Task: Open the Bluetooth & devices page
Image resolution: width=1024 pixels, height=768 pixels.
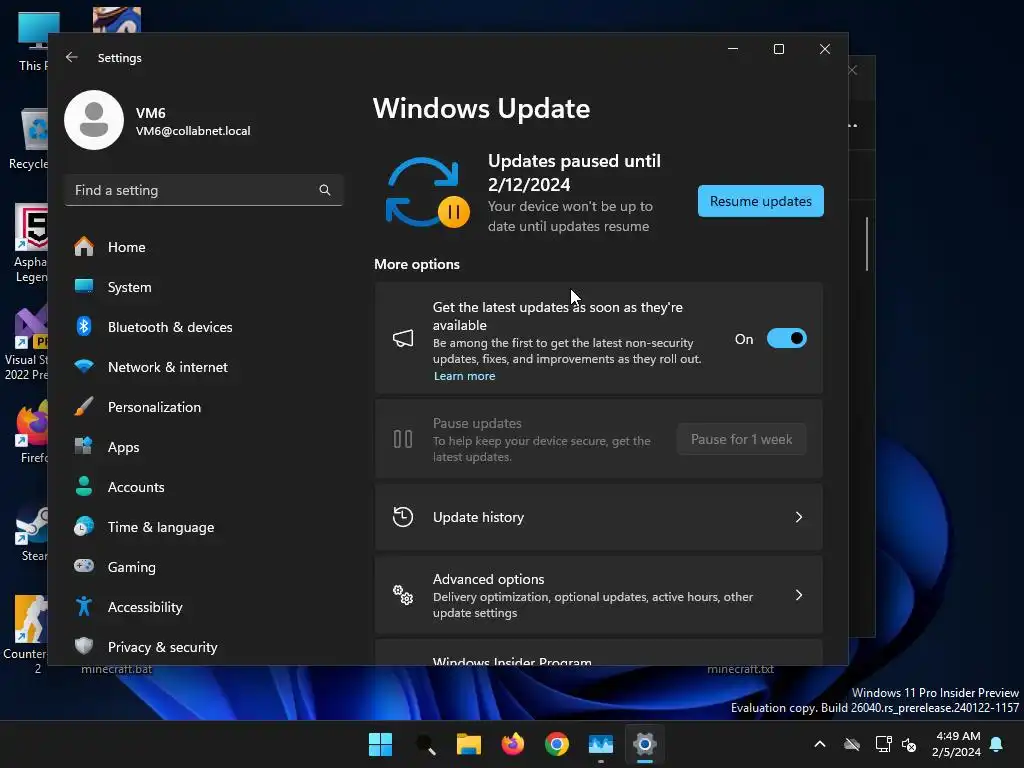Action: coord(170,327)
